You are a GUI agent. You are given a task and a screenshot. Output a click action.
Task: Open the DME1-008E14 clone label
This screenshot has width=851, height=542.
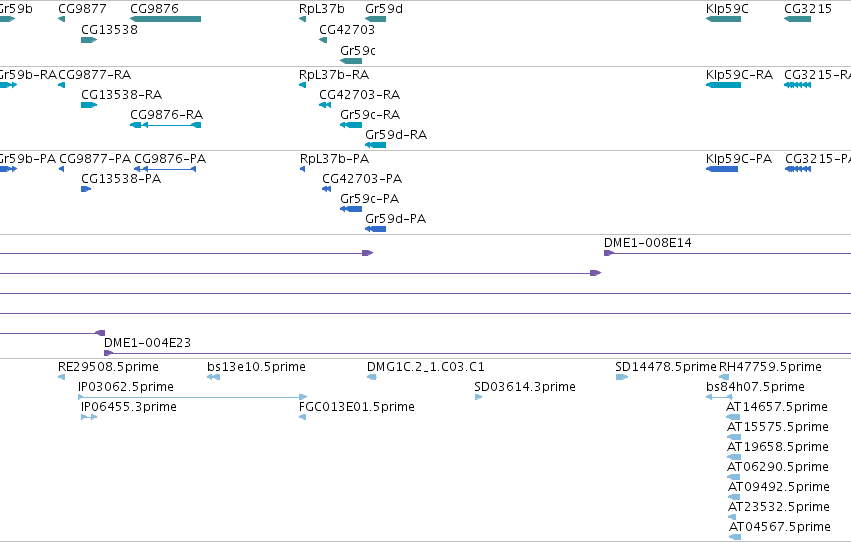(648, 243)
